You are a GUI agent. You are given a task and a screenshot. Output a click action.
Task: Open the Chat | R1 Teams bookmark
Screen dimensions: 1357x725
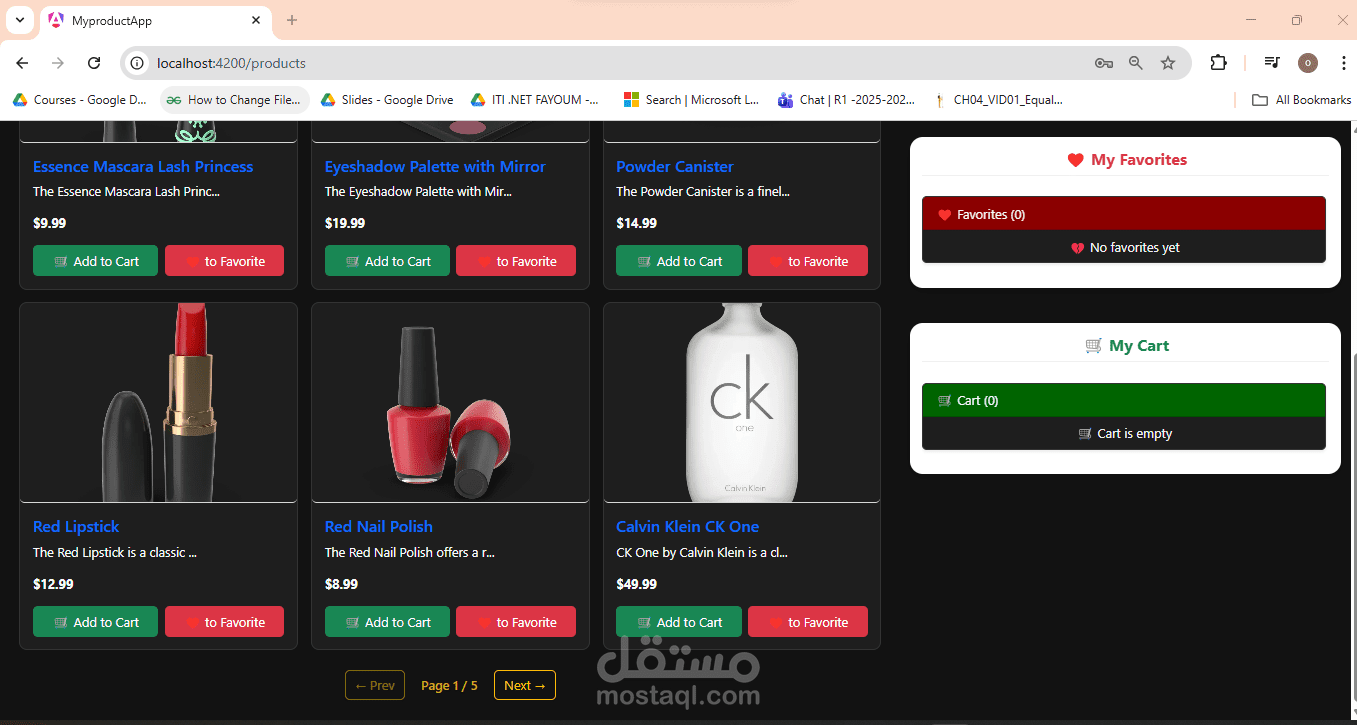pyautogui.click(x=846, y=100)
